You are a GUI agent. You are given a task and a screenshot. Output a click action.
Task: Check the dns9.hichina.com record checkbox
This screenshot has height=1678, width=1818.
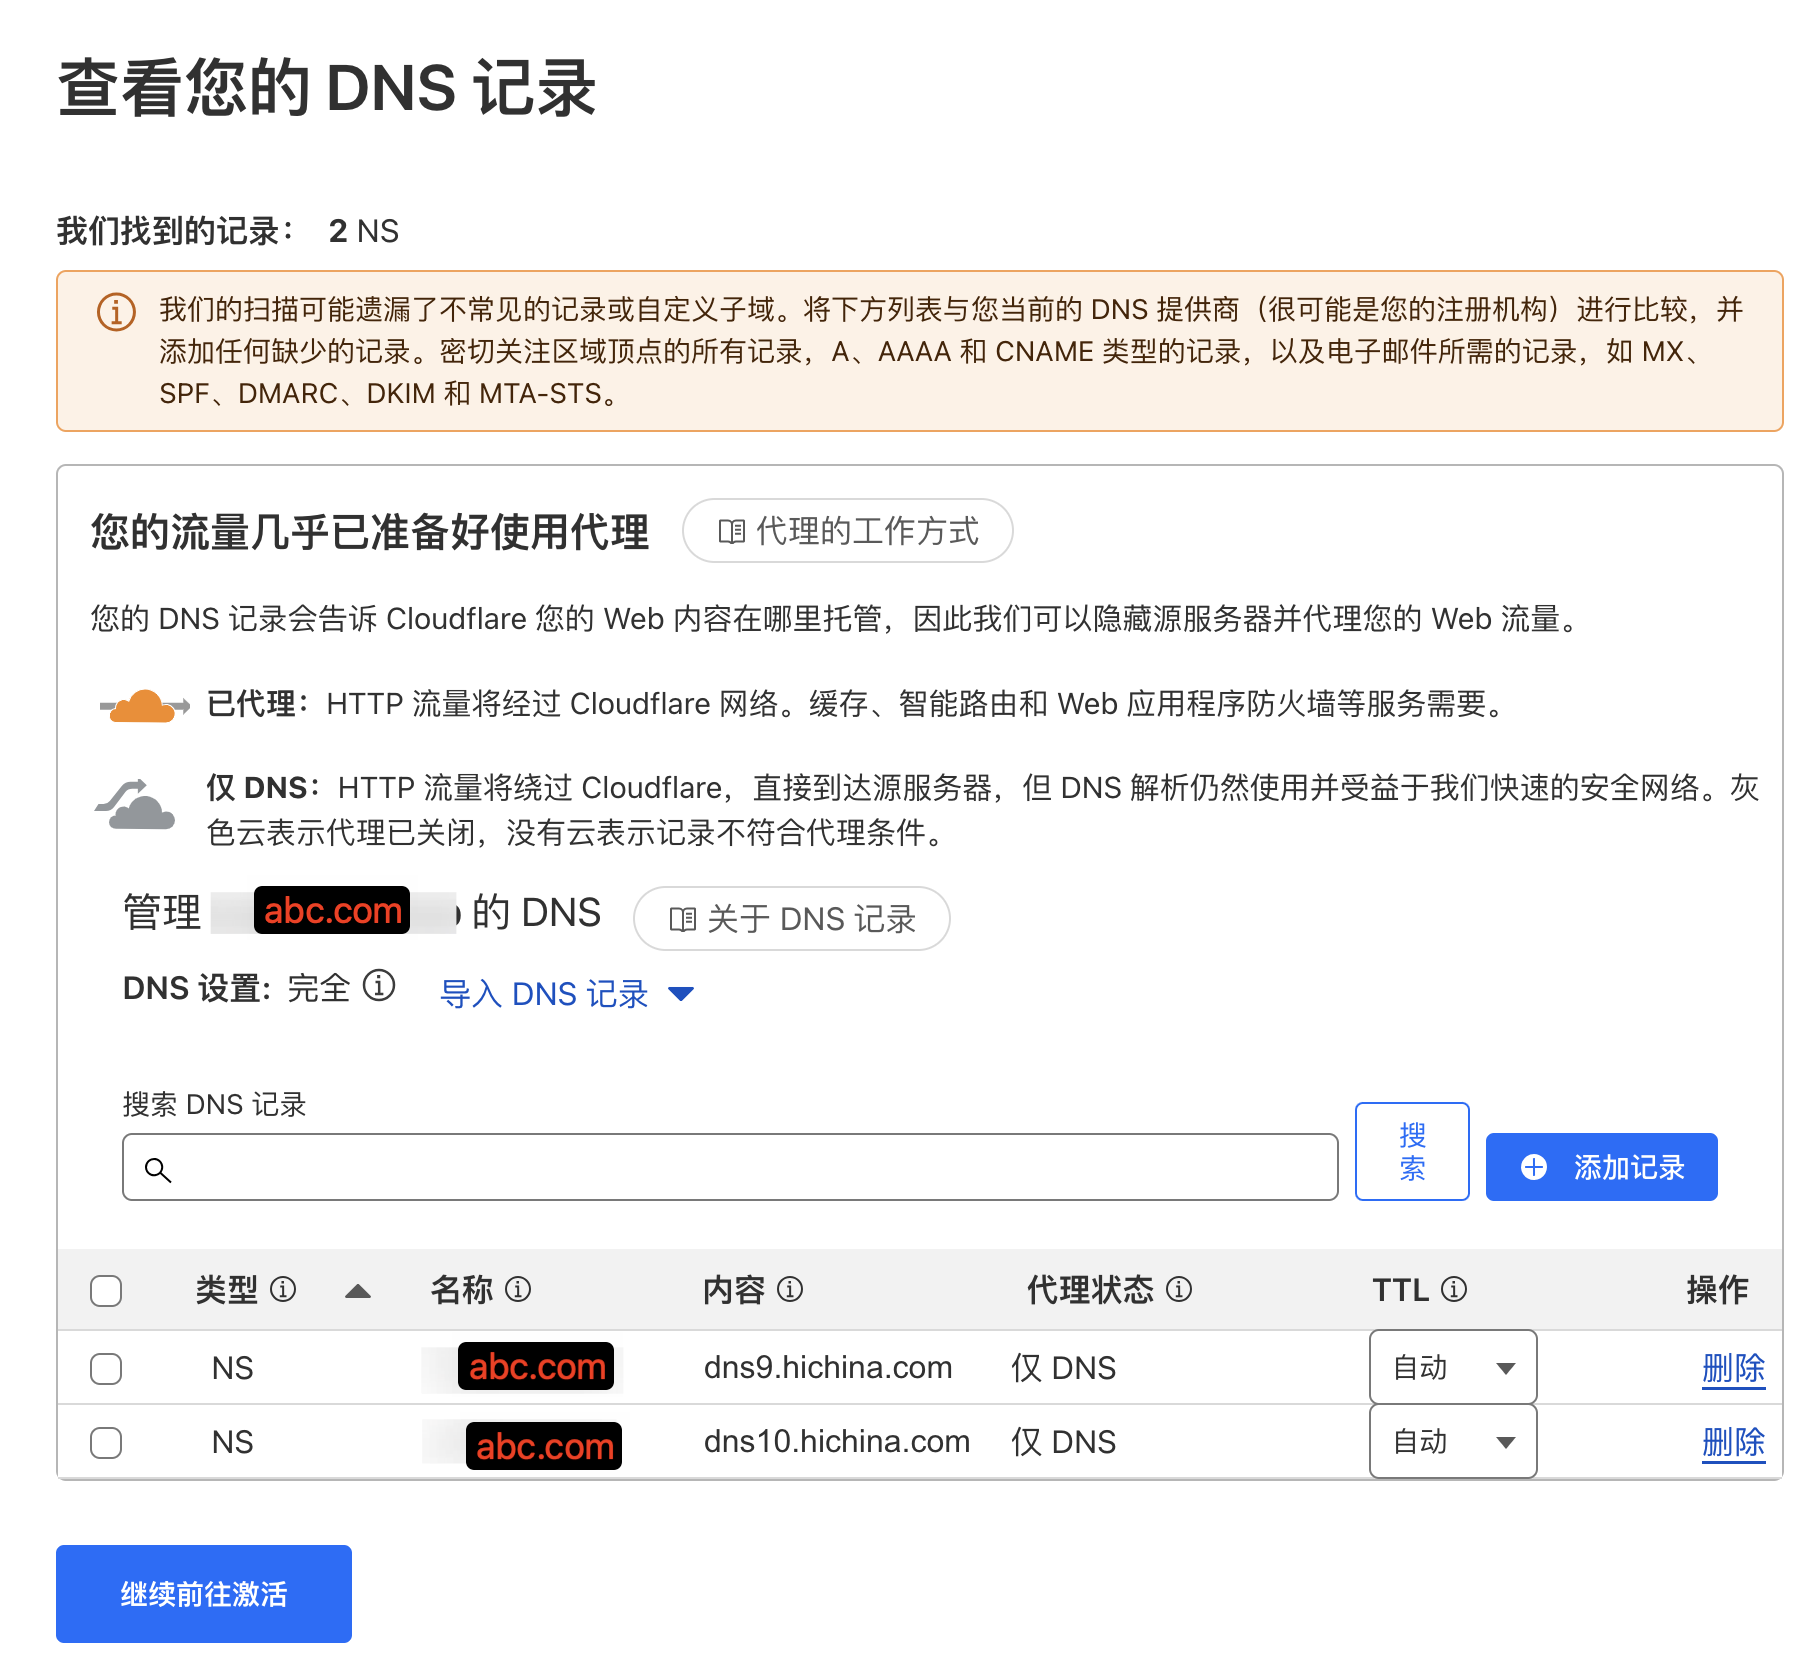click(106, 1368)
